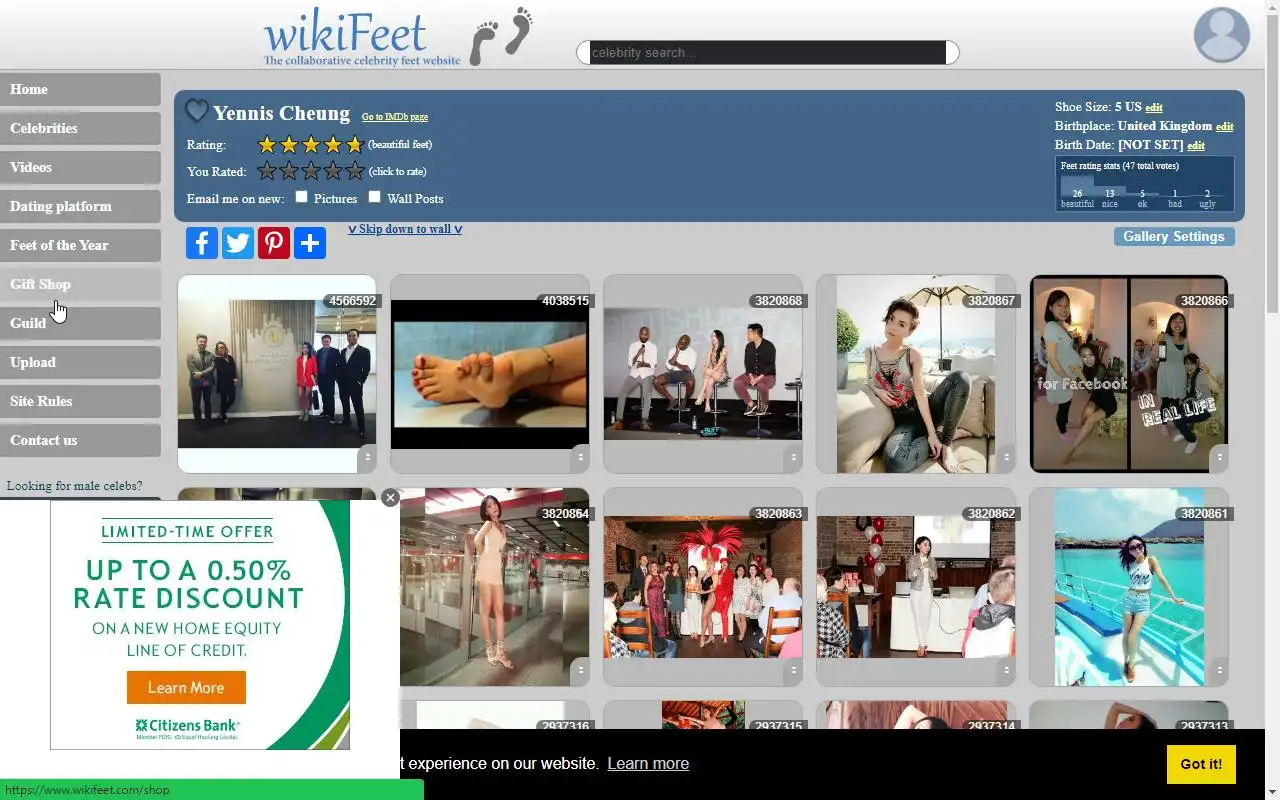1280x800 pixels.
Task: Open Gift Shop in sidebar
Action: coord(80,284)
